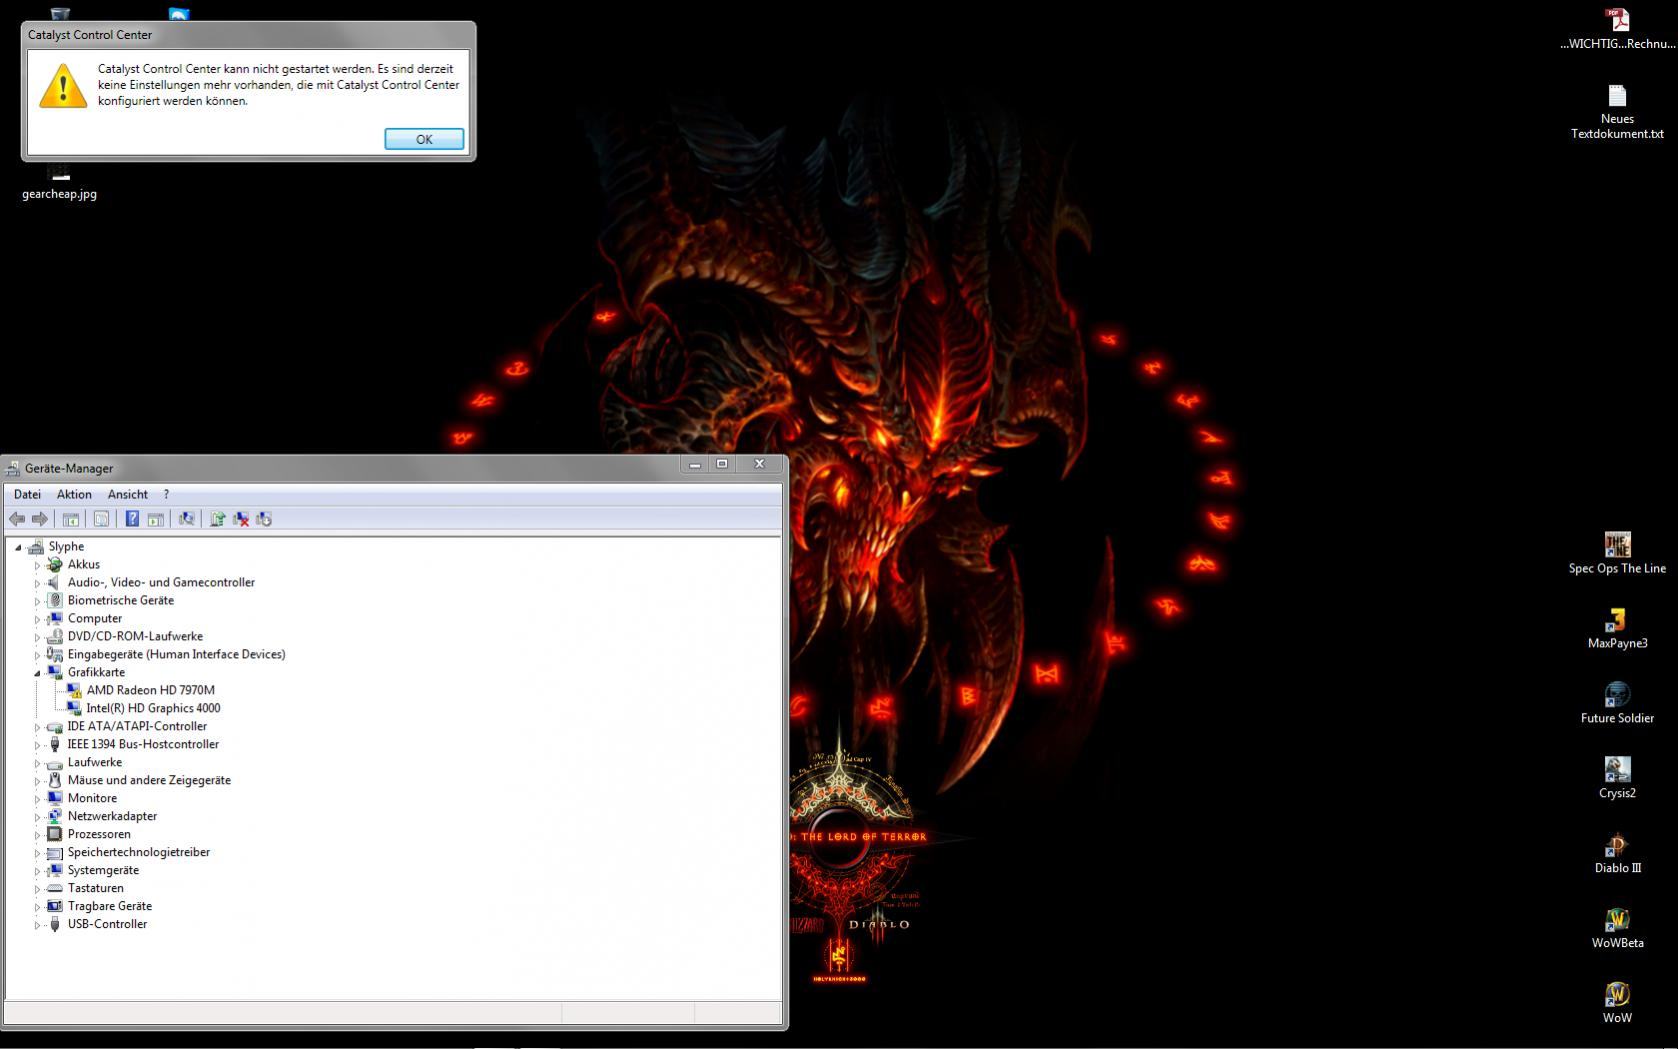
Task: Select the WICHTIG...Rechnu PDF desktop icon
Action: [x=1617, y=29]
